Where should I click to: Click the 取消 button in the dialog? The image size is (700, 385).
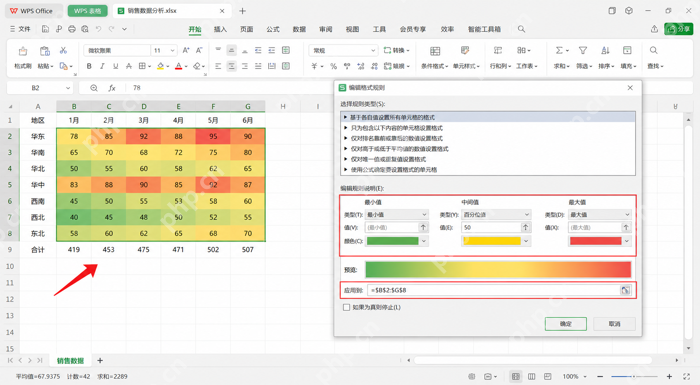[x=614, y=324]
